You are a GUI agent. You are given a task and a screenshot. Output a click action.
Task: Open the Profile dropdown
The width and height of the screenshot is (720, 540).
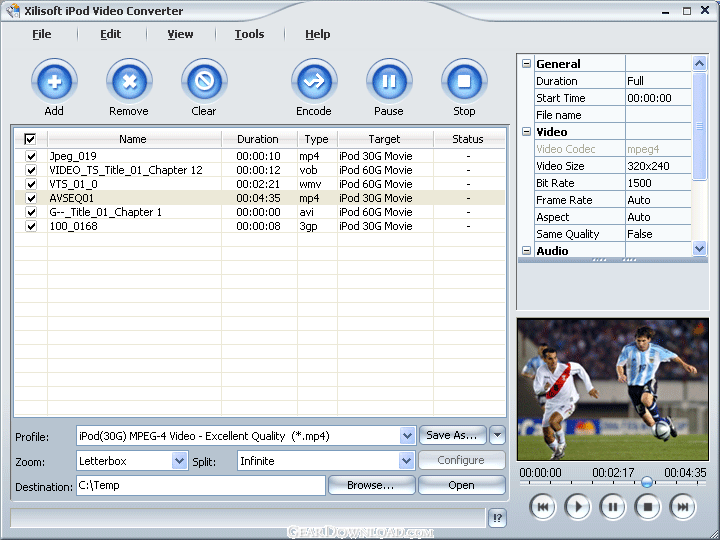pos(407,436)
